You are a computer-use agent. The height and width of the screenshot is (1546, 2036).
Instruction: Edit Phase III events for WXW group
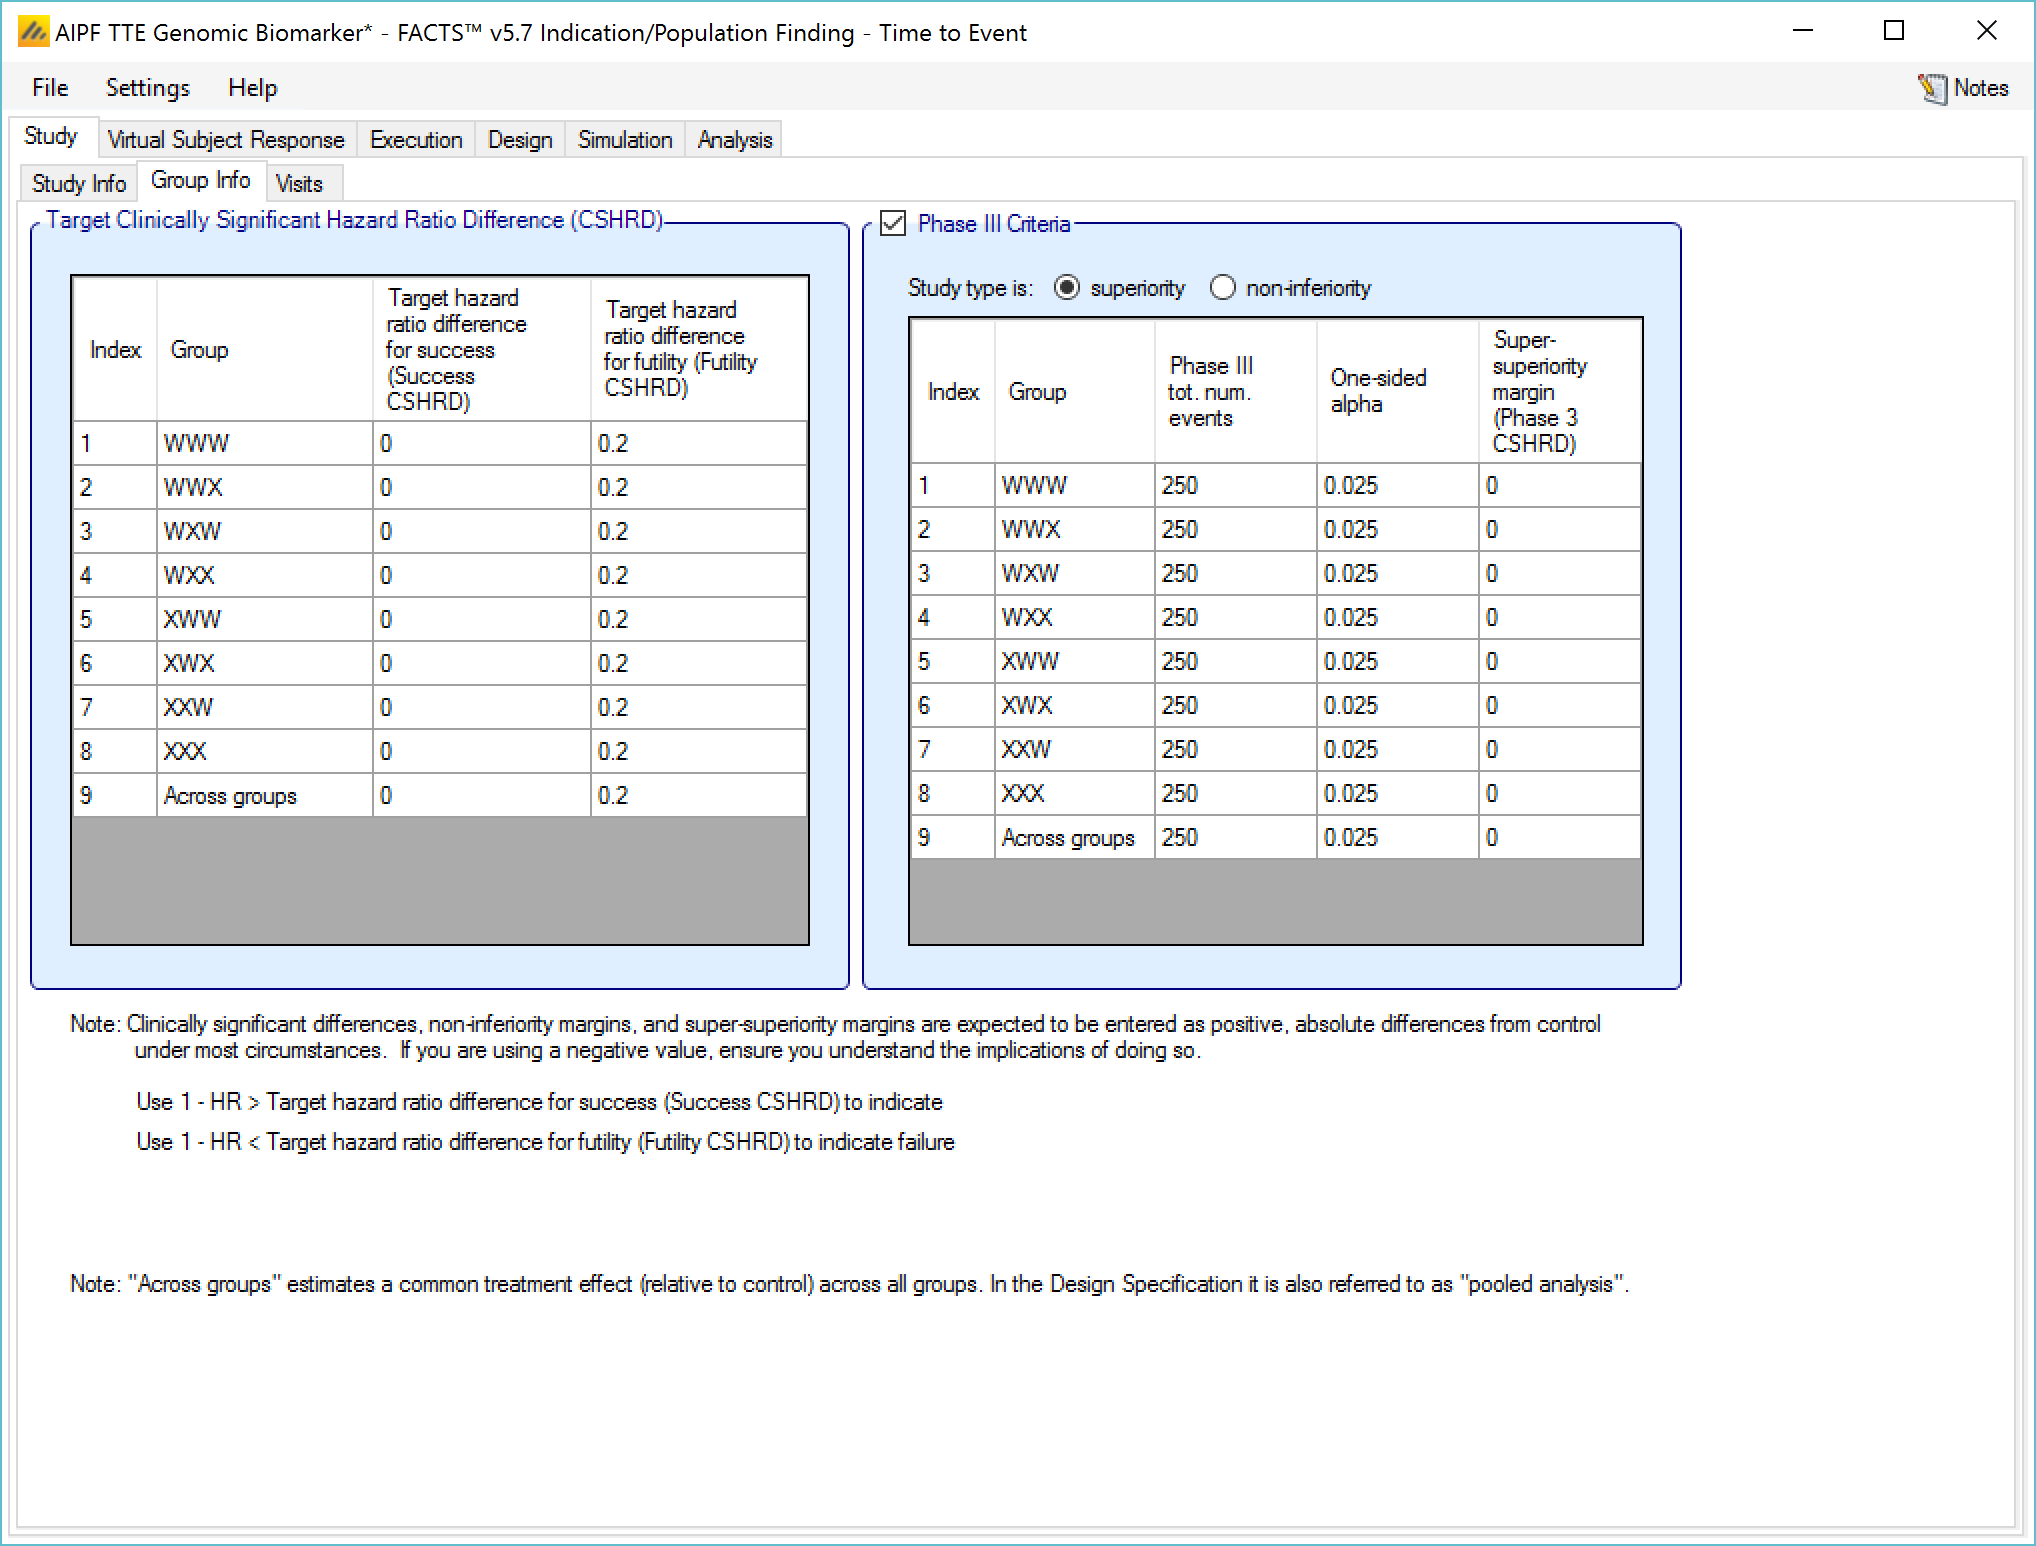(x=1234, y=574)
